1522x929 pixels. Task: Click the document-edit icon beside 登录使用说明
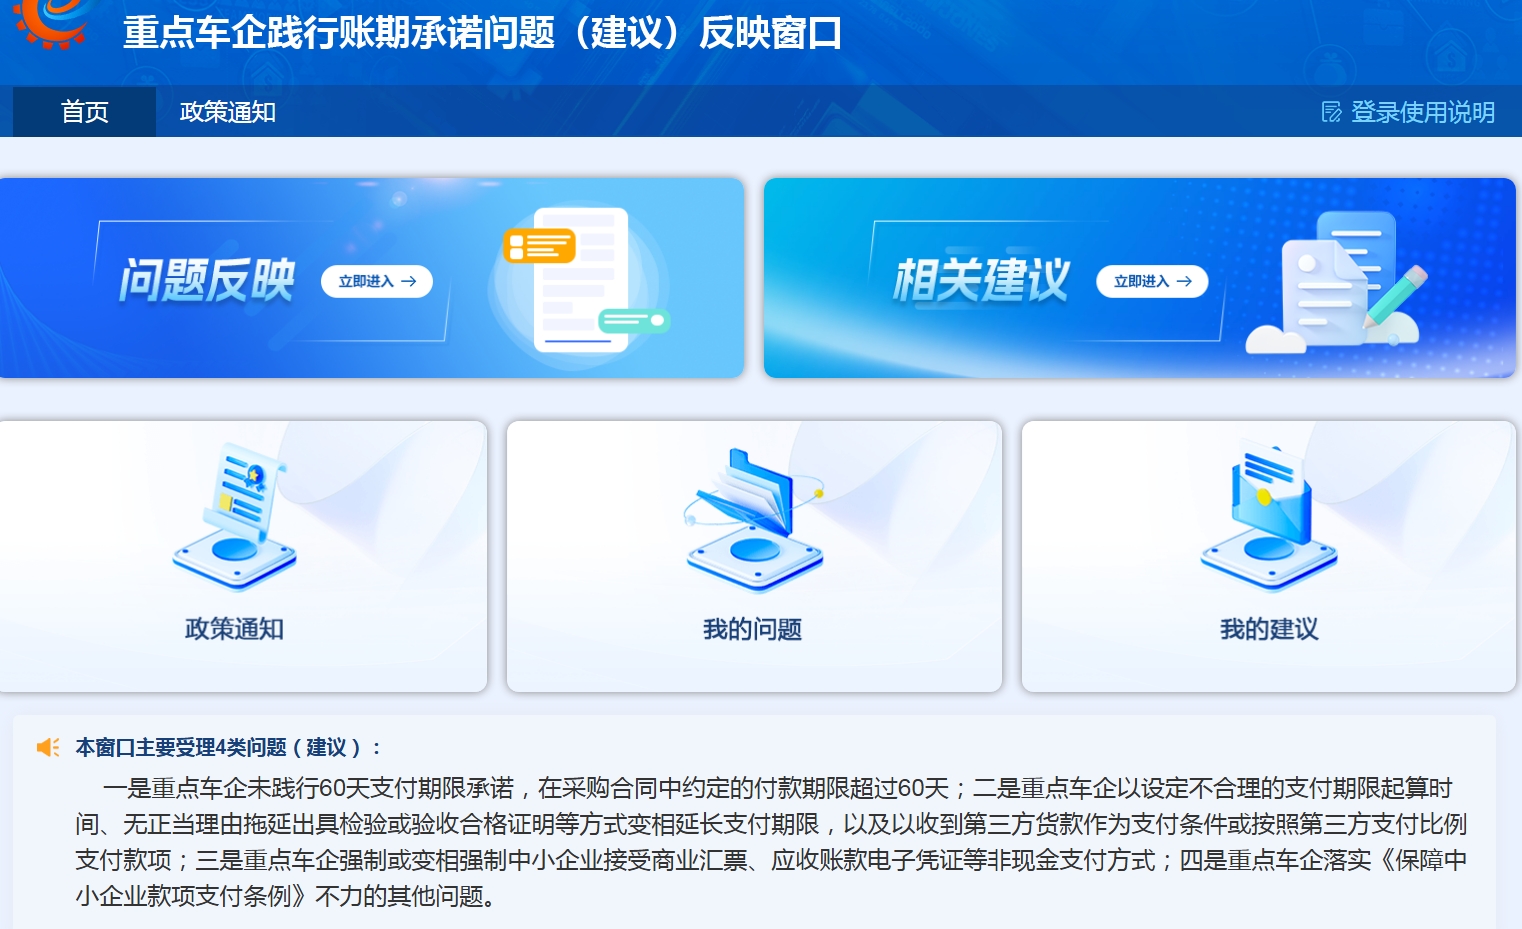click(1330, 111)
